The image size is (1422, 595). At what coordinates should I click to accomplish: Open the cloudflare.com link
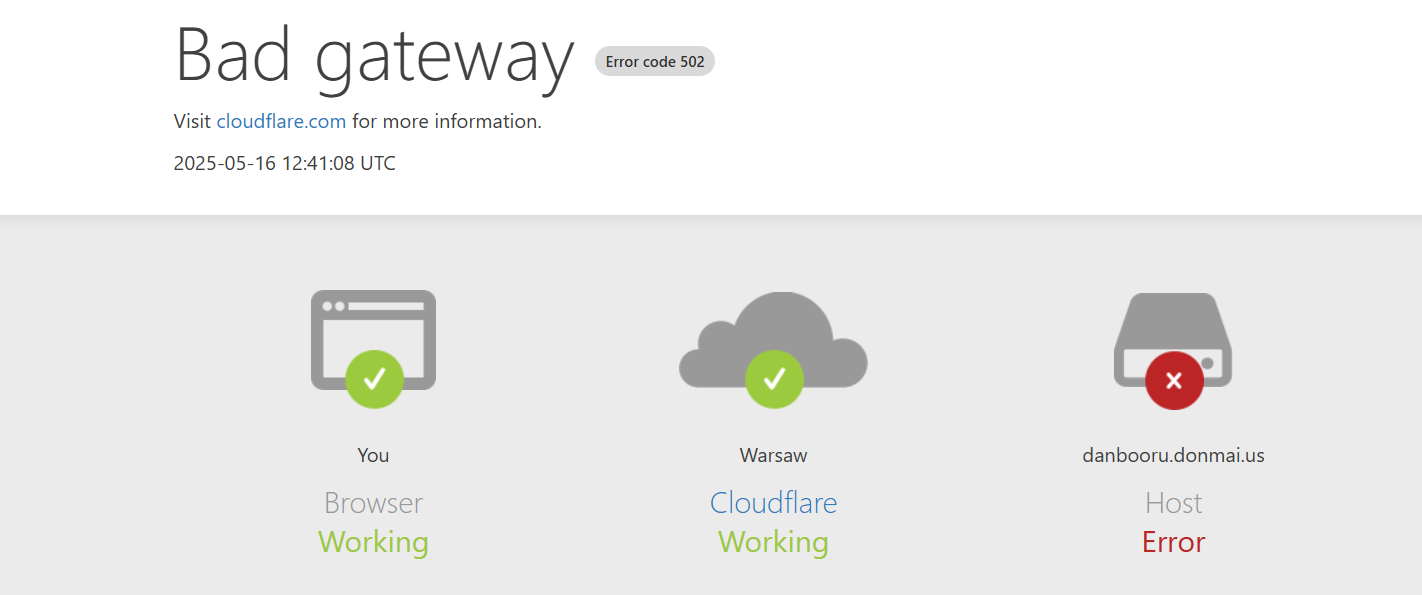[281, 121]
